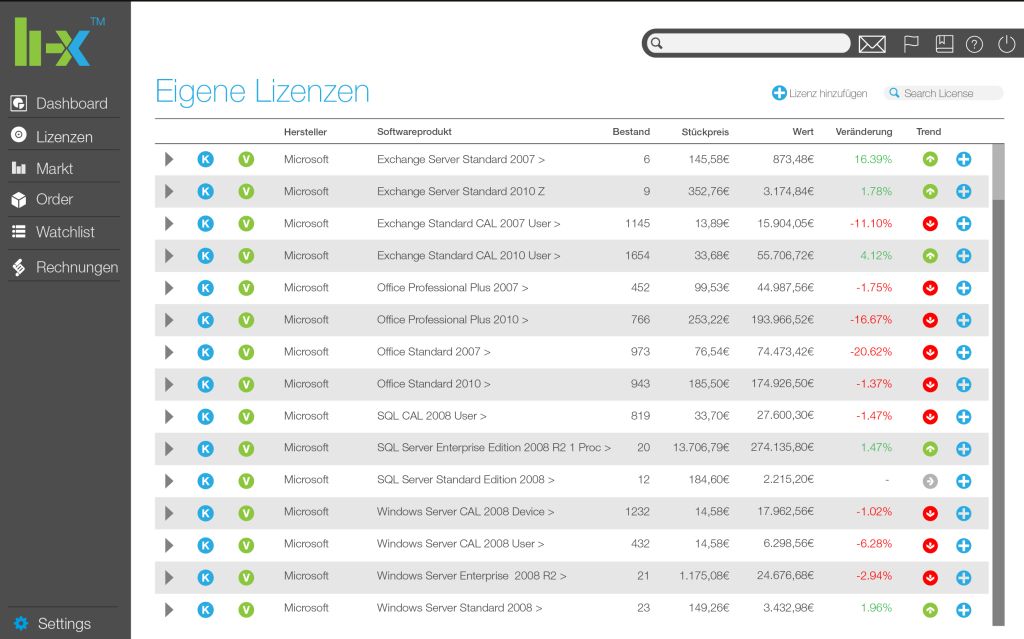1024x639 pixels.
Task: Expand the Office Professional Plus 2010 row
Action: click(x=169, y=320)
